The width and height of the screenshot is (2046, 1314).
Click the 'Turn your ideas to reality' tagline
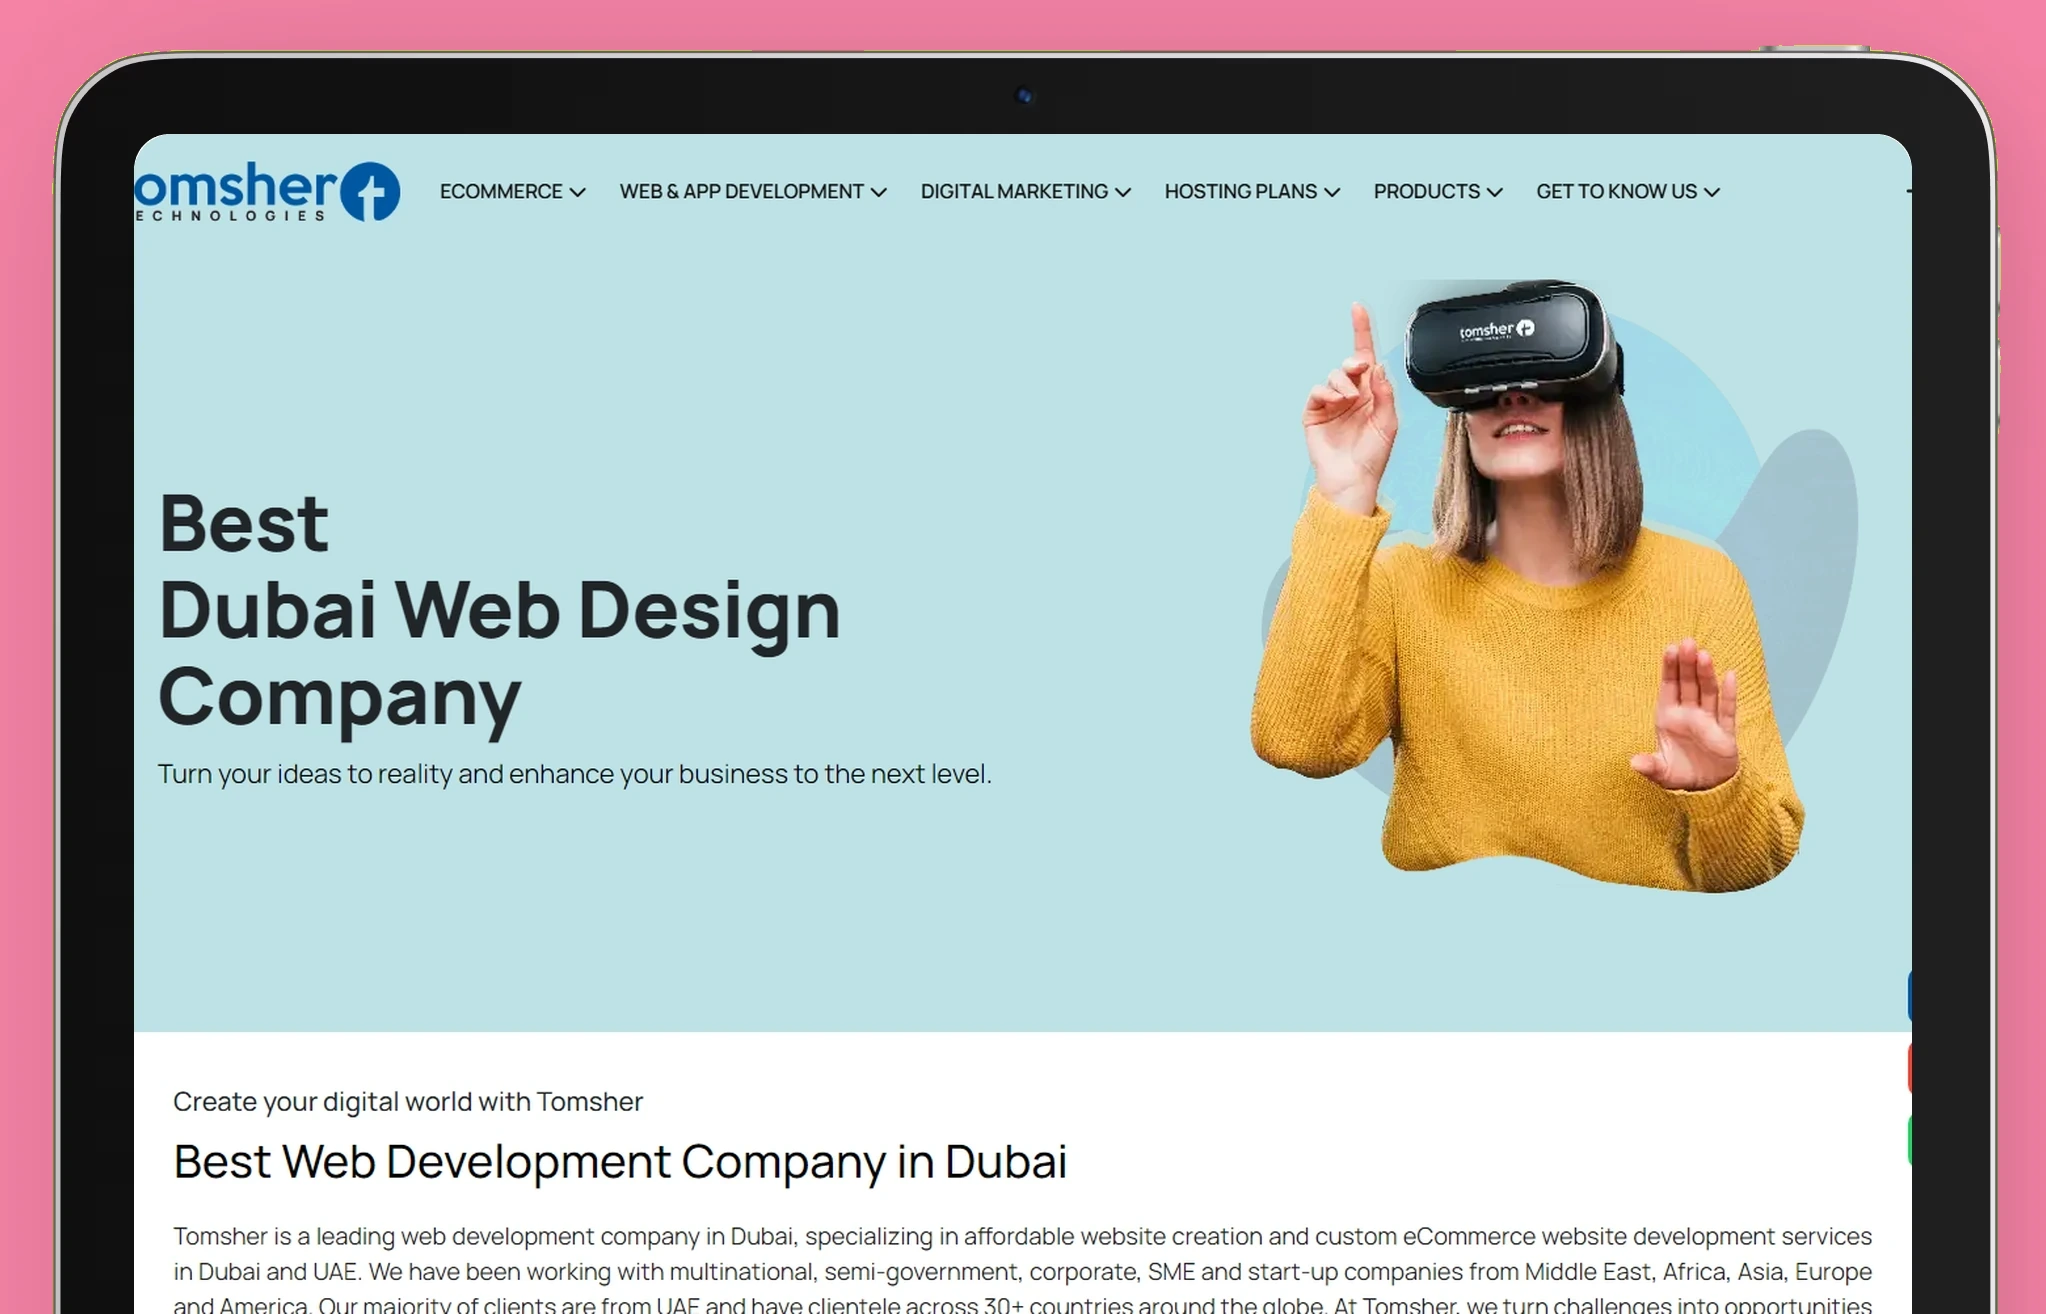point(574,774)
